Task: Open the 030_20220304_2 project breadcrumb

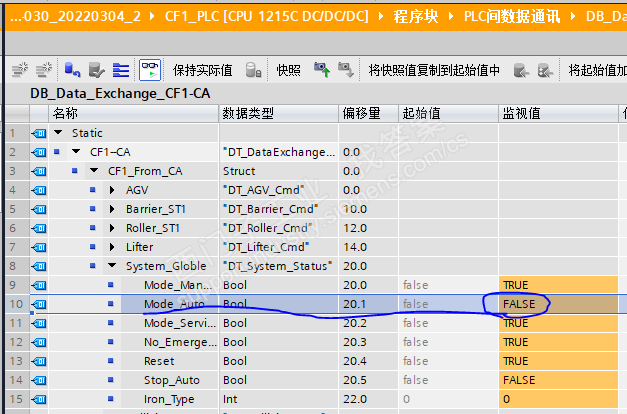Action: click(x=76, y=16)
